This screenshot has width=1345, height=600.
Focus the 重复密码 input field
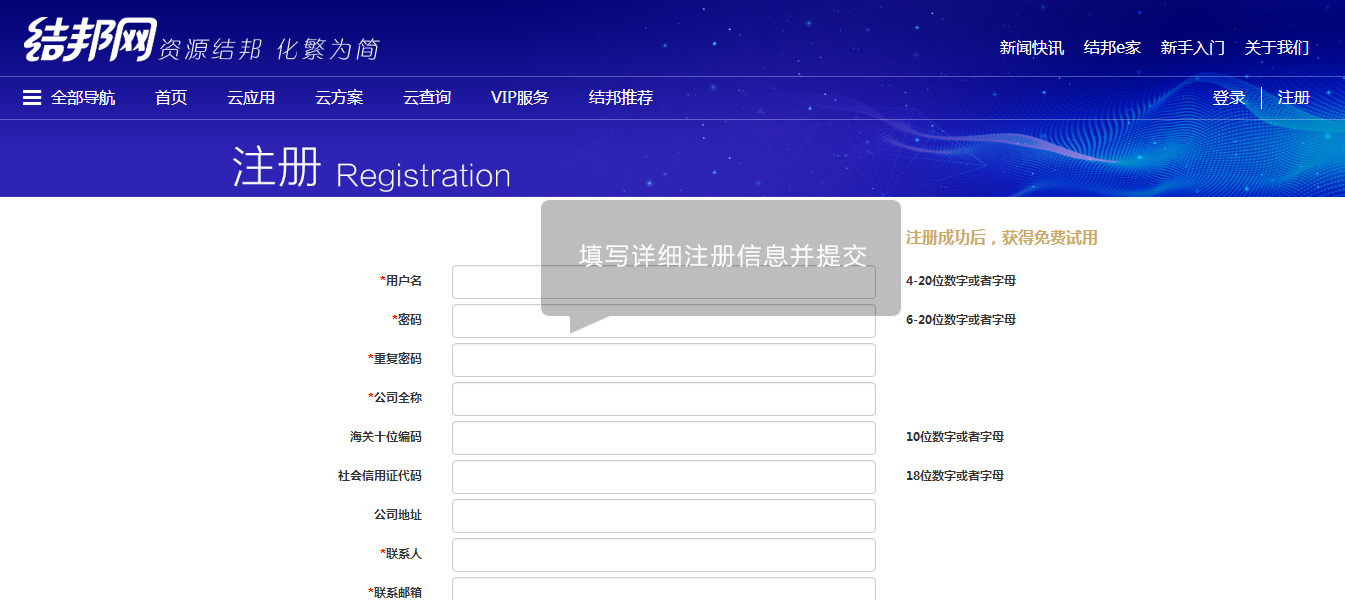pos(663,360)
